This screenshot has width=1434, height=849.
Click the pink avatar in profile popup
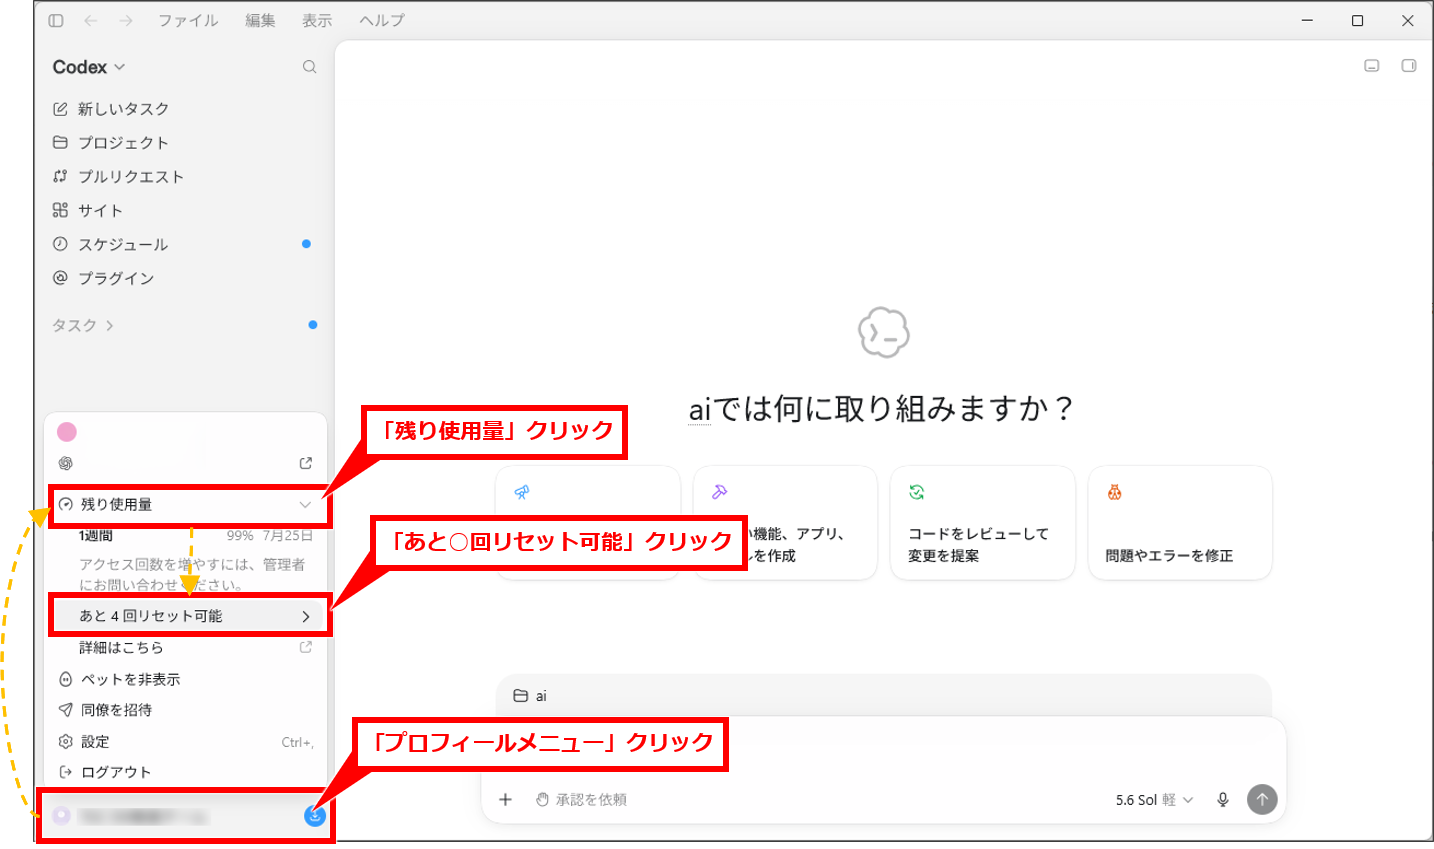[67, 432]
